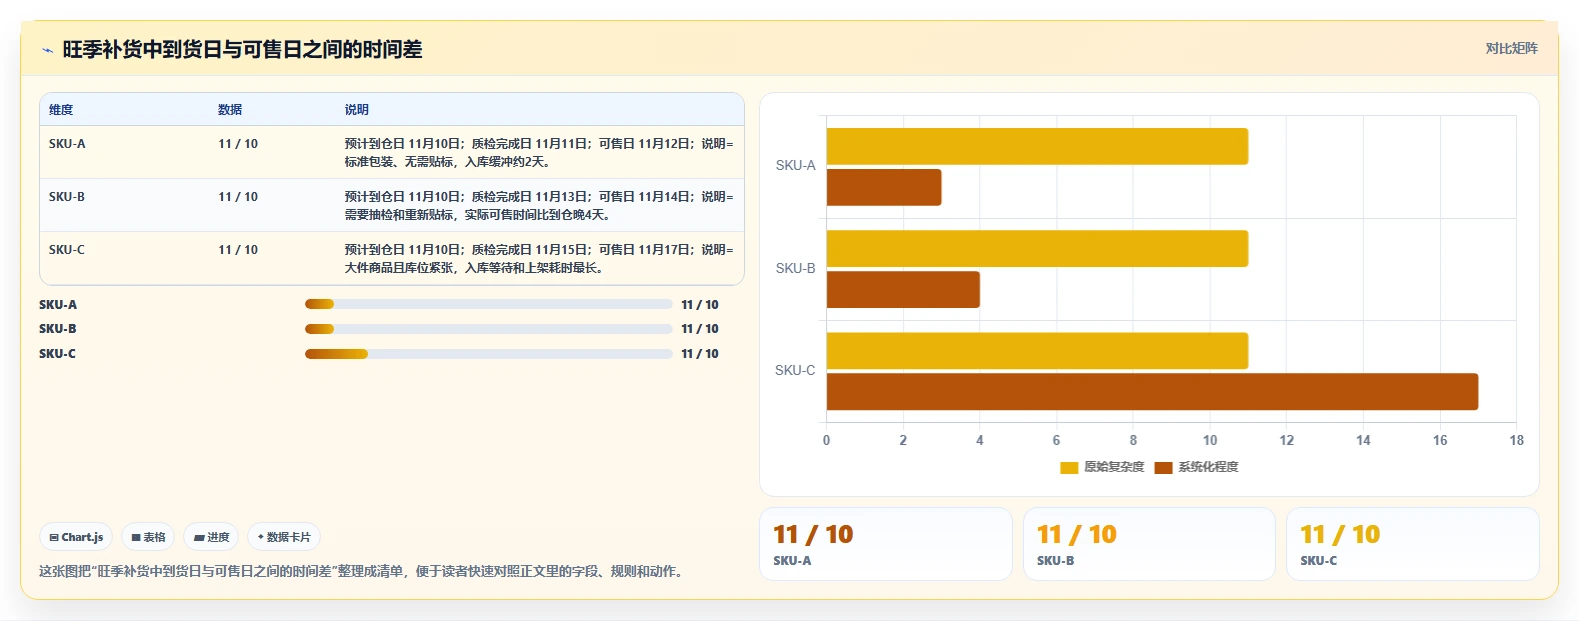Click the SKU-C label on the chart axis
1579x621 pixels.
(795, 370)
